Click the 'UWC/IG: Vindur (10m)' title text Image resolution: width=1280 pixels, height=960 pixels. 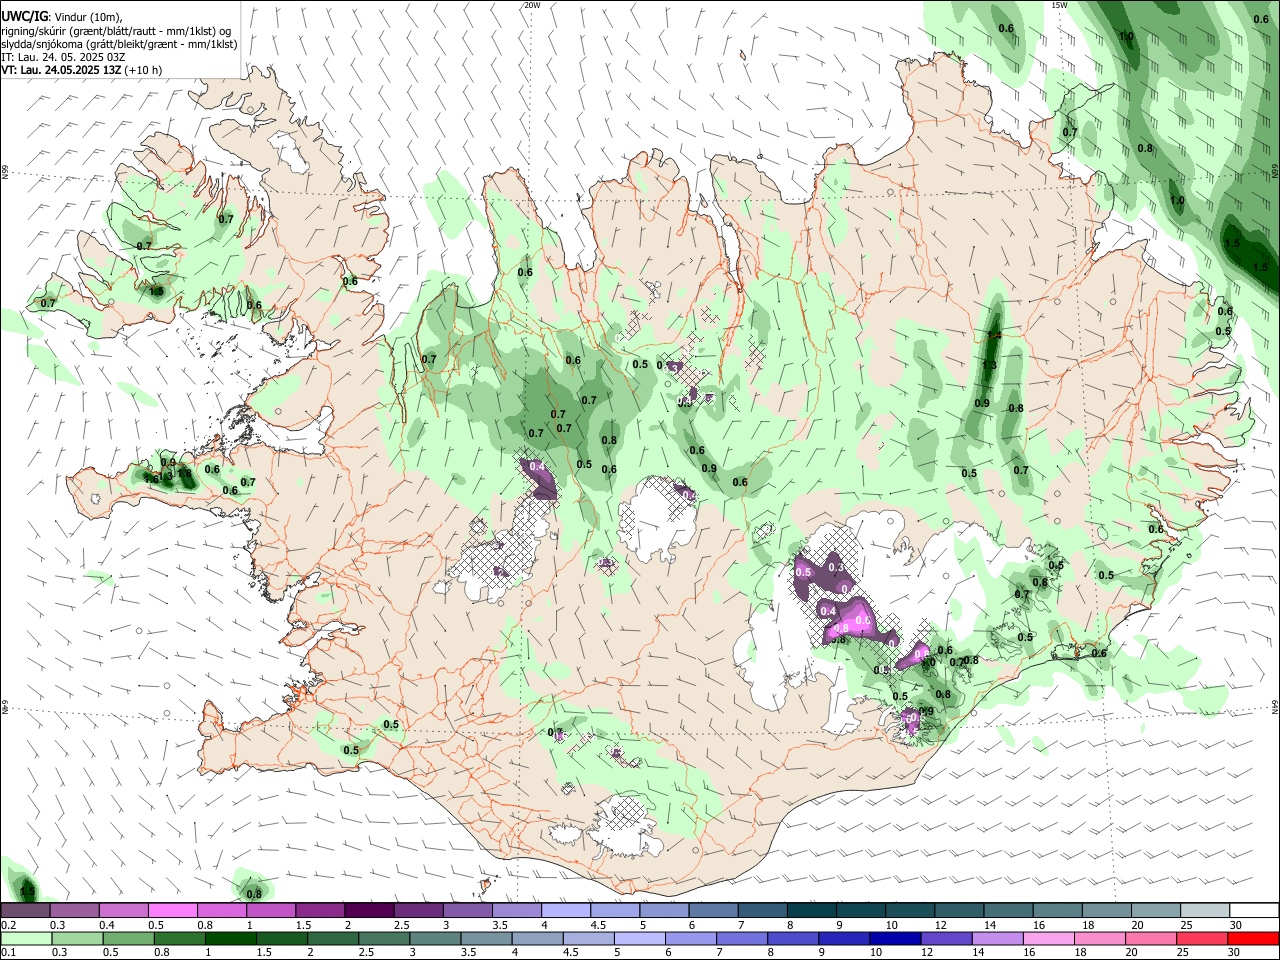(61, 17)
